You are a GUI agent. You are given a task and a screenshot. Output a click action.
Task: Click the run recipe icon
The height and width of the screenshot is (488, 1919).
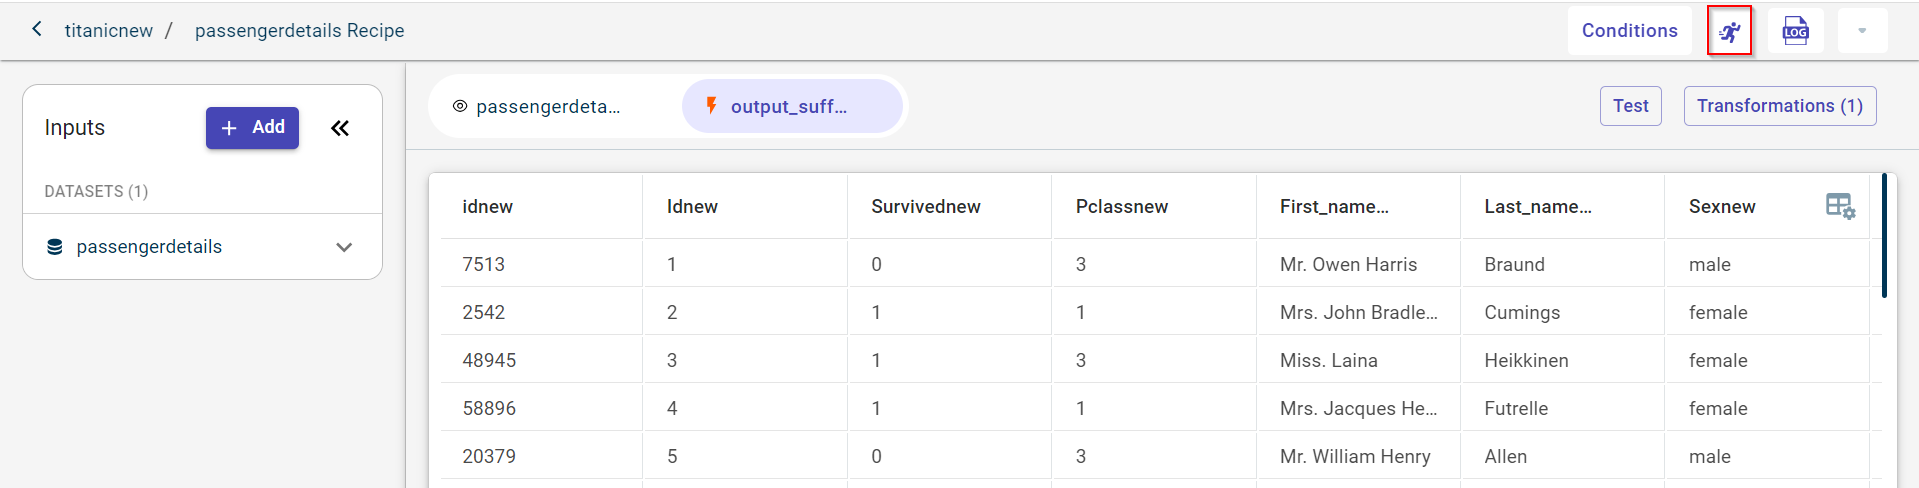(x=1729, y=31)
